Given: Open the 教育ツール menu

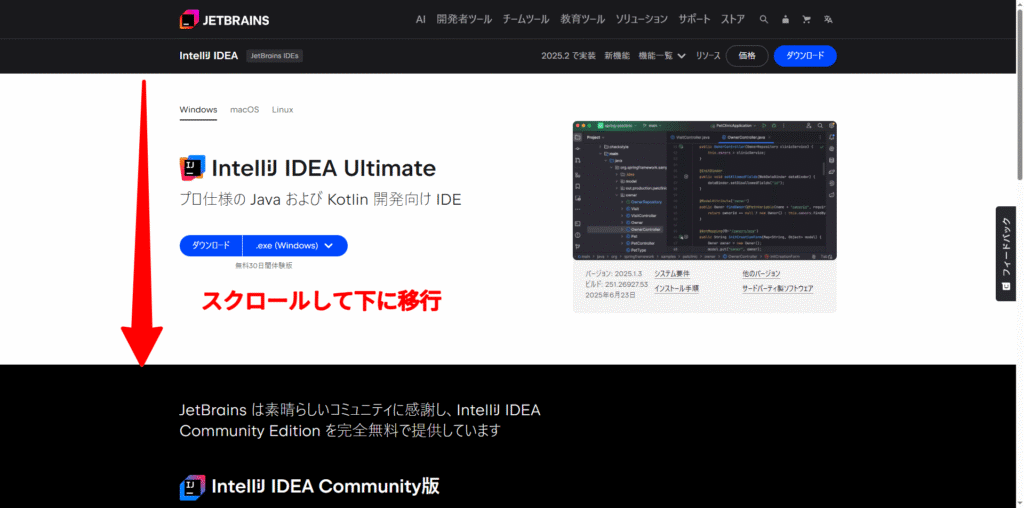Looking at the screenshot, I should click(x=583, y=20).
